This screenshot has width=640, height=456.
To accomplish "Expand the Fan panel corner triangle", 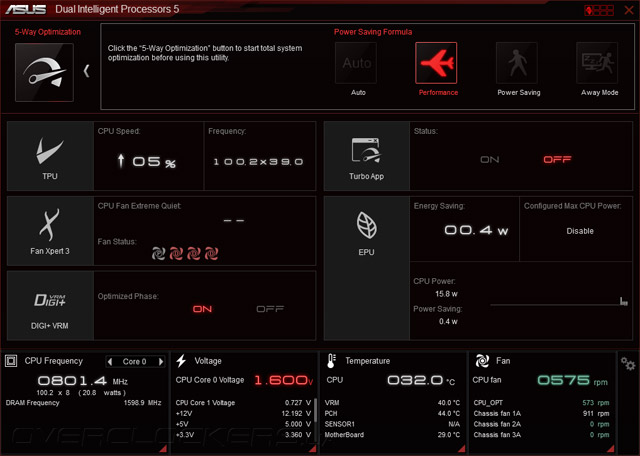I will 611,449.
